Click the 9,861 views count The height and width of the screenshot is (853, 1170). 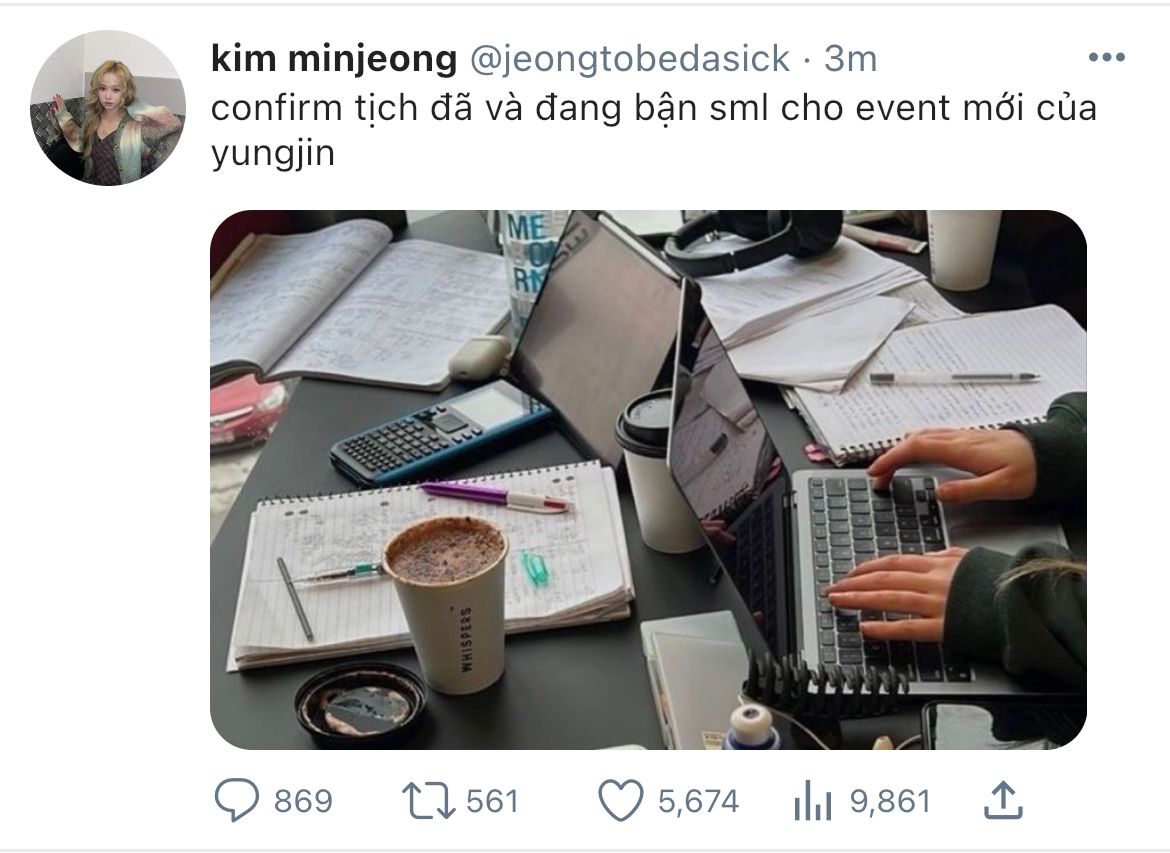pyautogui.click(x=890, y=801)
